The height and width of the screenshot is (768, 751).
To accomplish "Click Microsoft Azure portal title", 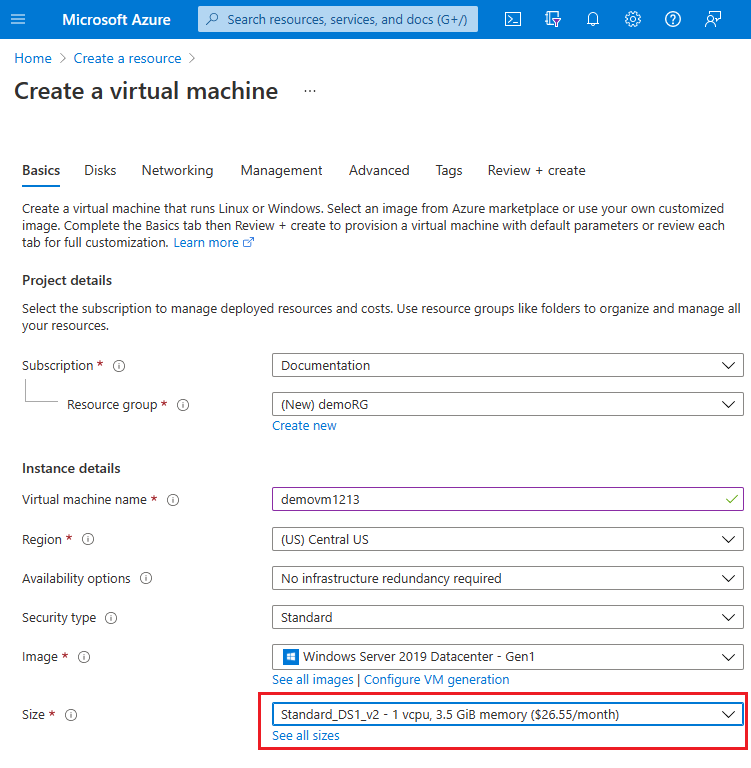I will (x=116, y=20).
